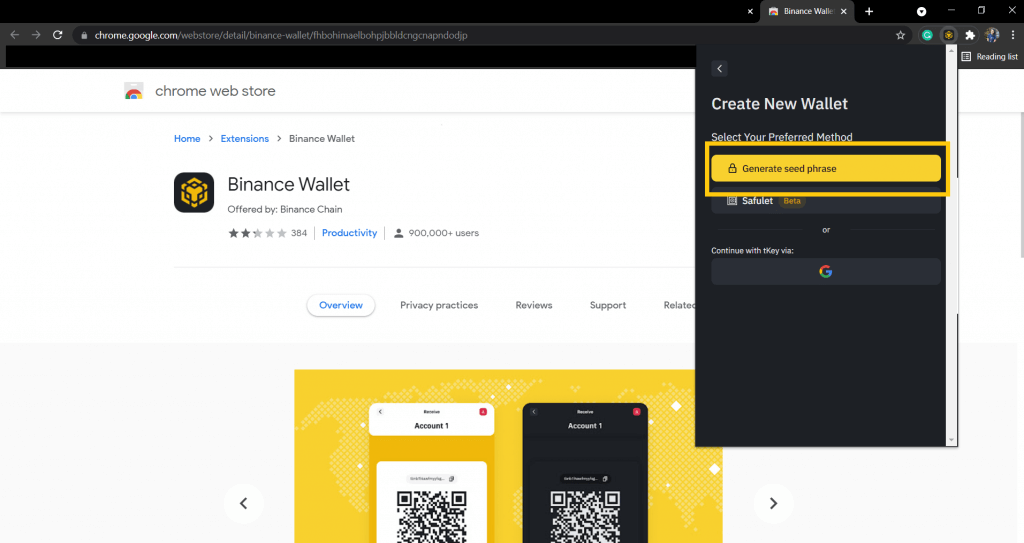Show previous screenshot in carousel
The width and height of the screenshot is (1024, 543).
pos(244,503)
